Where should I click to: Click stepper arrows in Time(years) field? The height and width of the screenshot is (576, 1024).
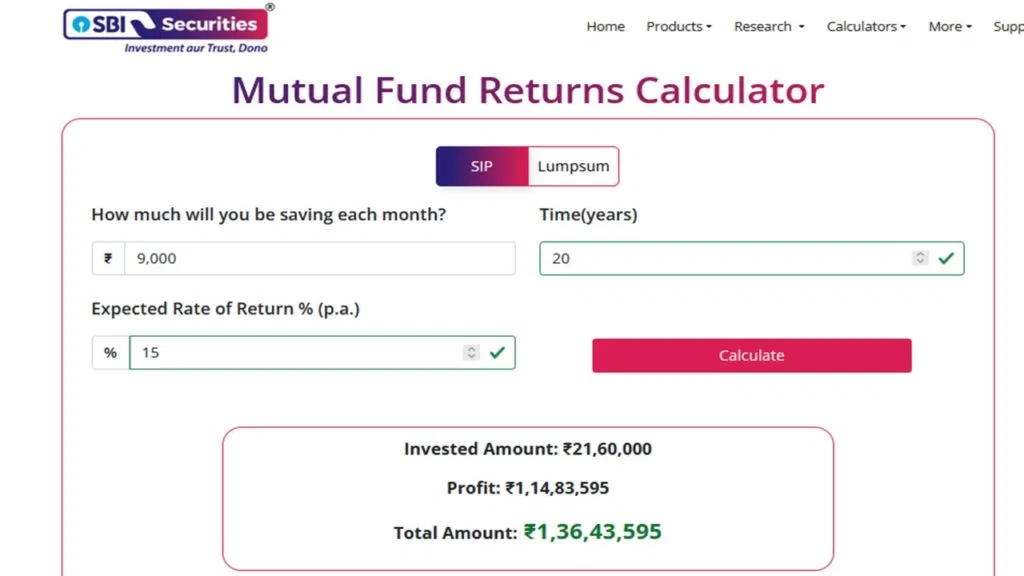tap(920, 258)
